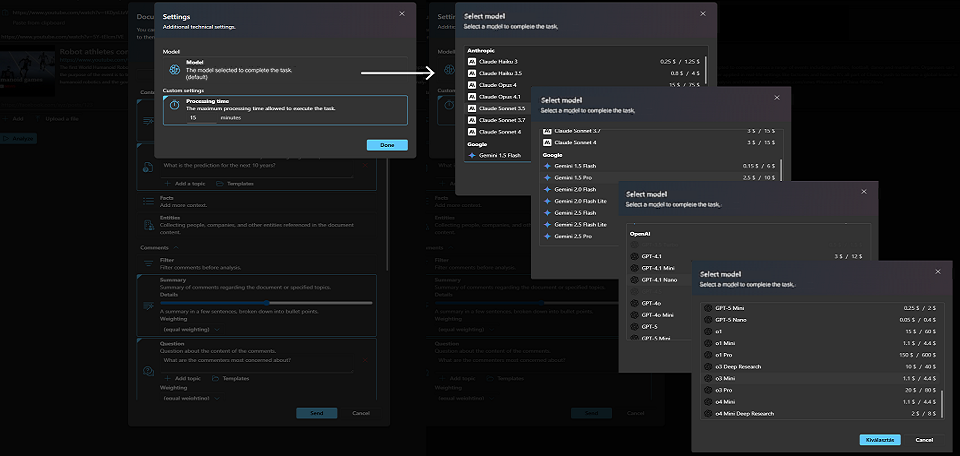Click the Gemini 2.0 Flash Lite sparkle icon
The height and width of the screenshot is (456, 960).
(x=547, y=201)
